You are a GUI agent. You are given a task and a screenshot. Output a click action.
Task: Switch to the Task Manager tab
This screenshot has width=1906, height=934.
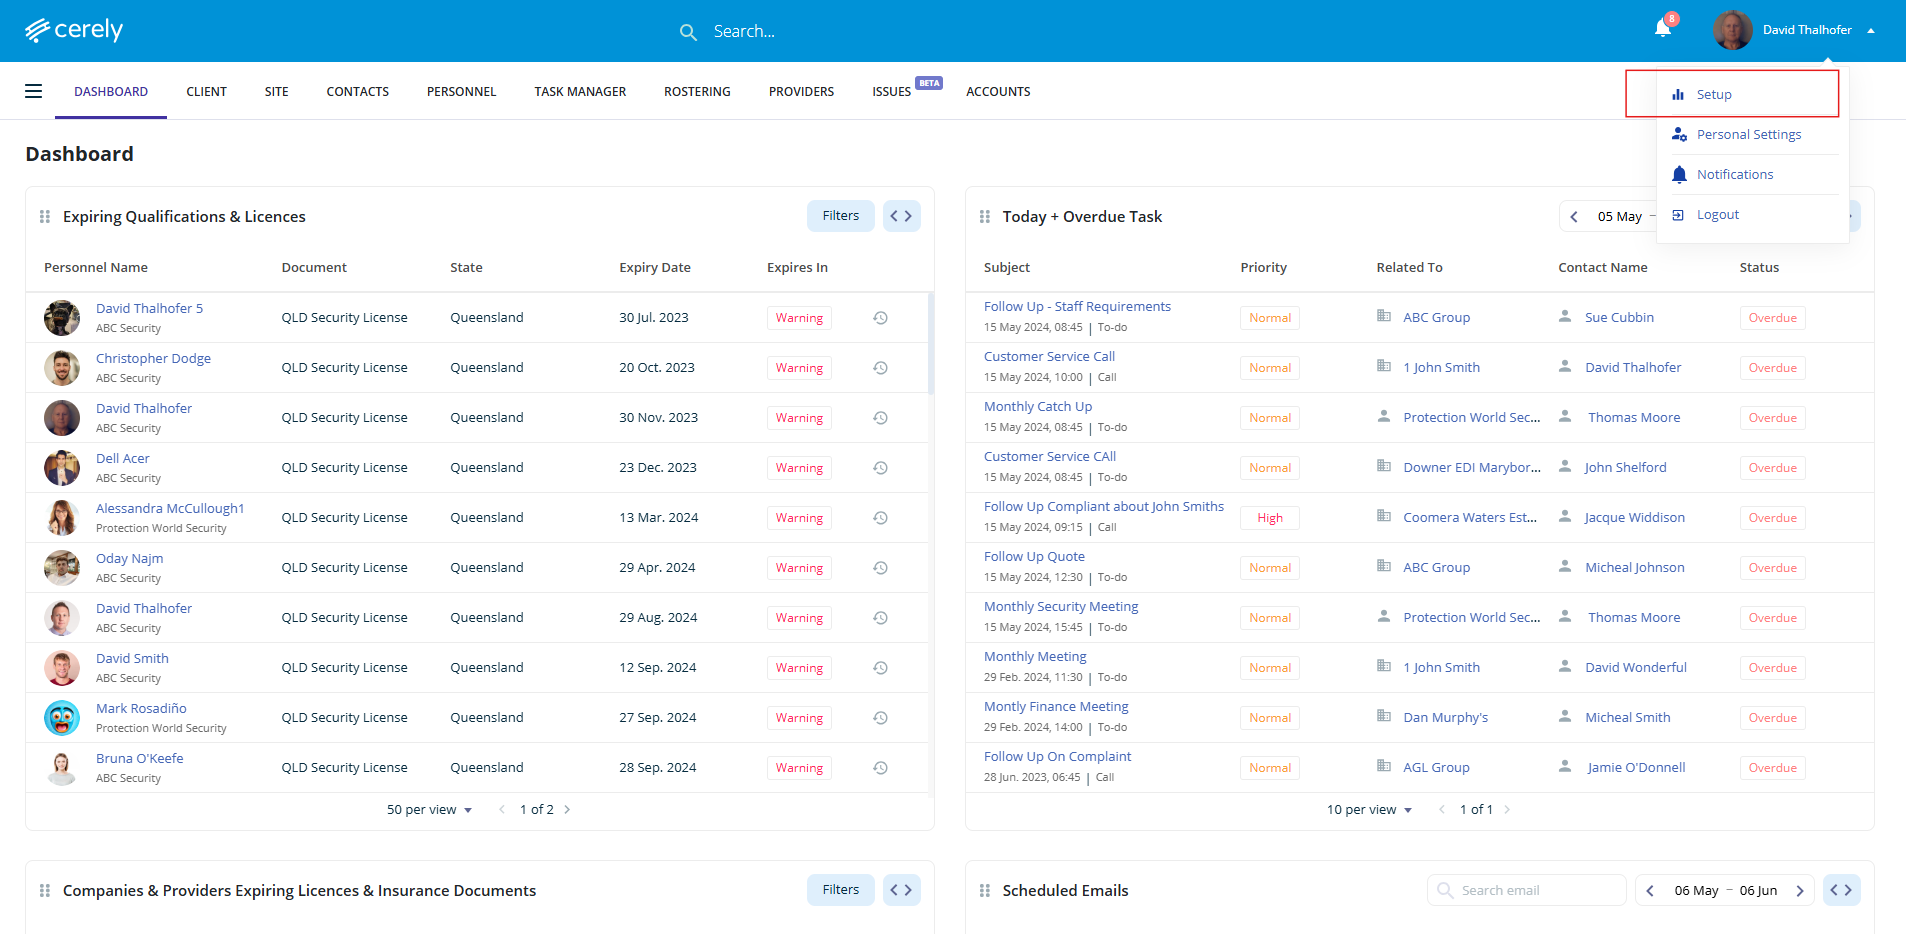click(580, 91)
